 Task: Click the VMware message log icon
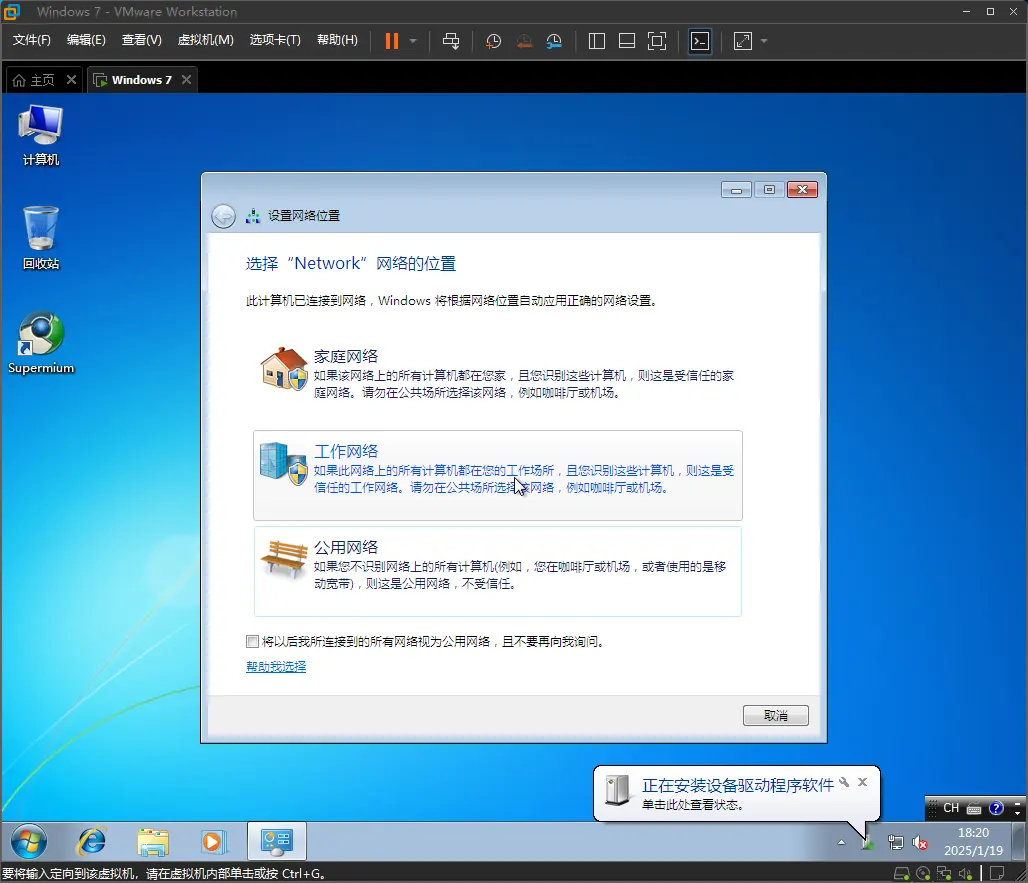pos(997,873)
